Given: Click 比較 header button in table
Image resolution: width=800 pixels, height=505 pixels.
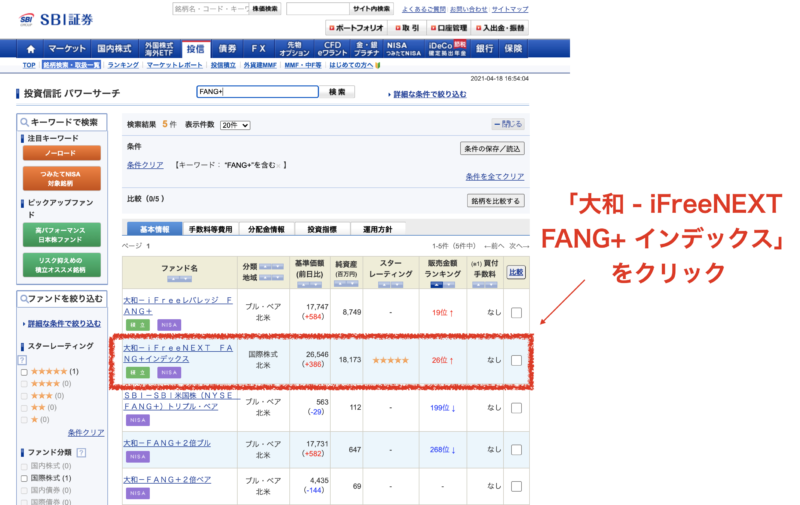Looking at the screenshot, I should [516, 272].
